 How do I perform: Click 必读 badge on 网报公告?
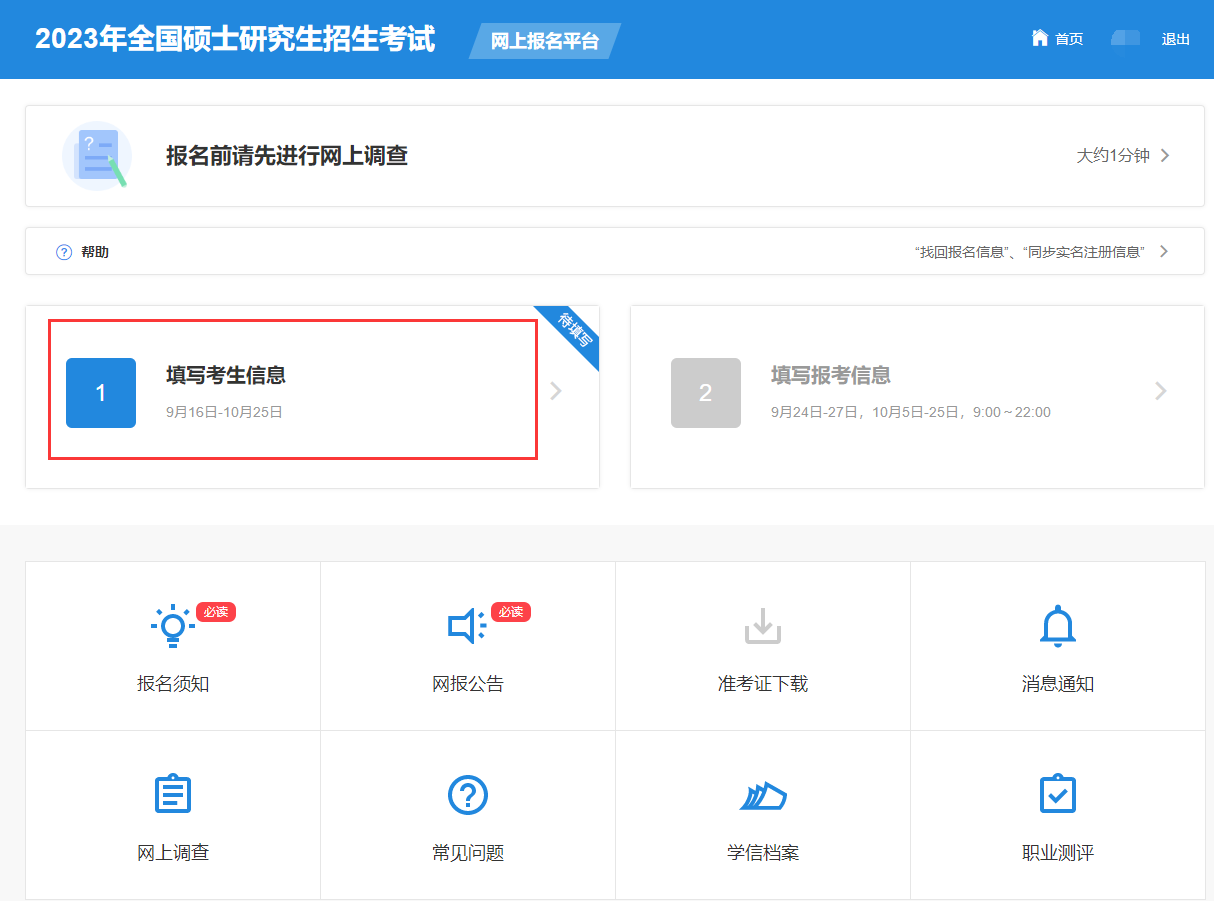[511, 612]
